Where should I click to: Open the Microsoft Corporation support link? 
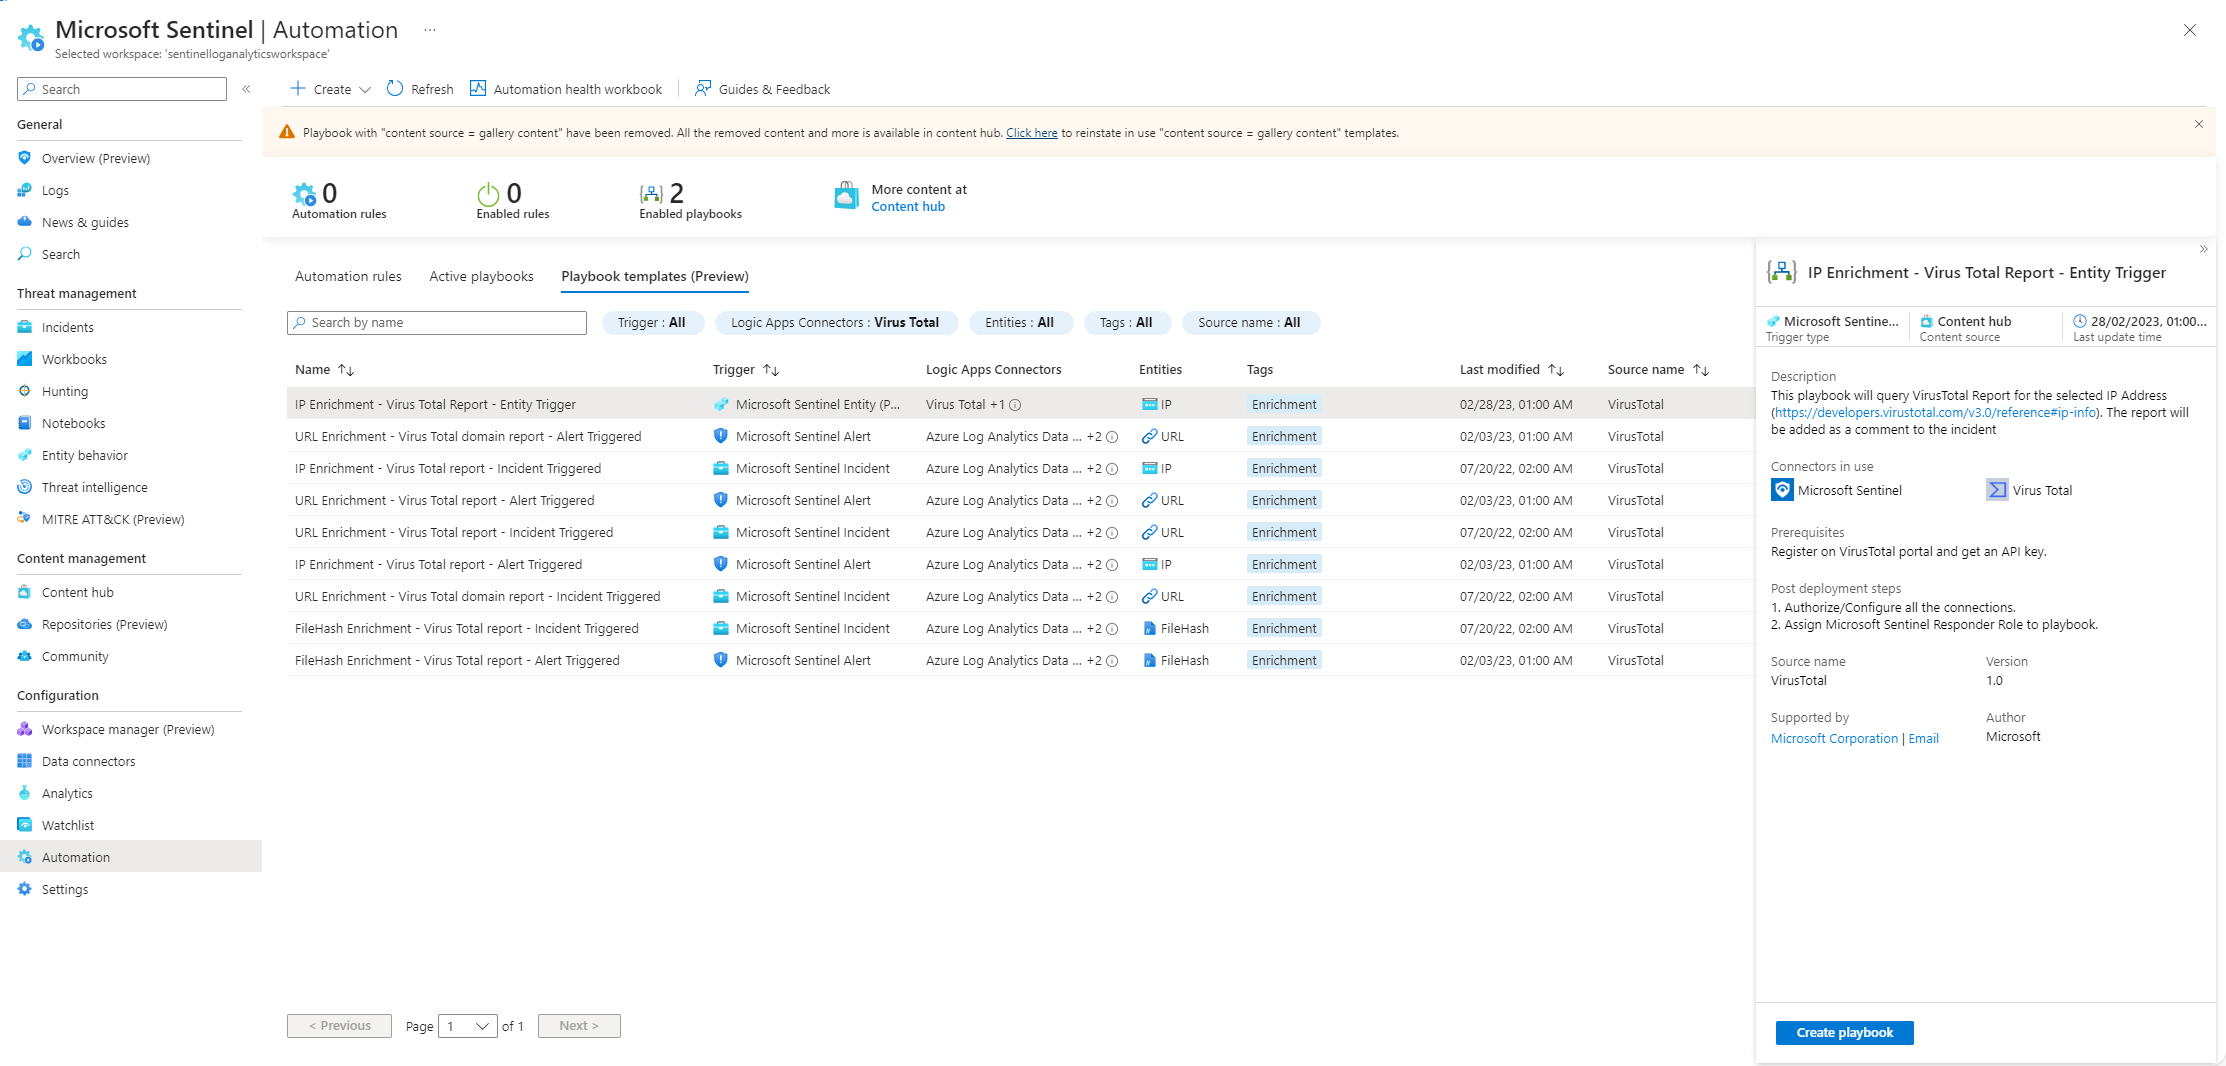pos(1834,738)
